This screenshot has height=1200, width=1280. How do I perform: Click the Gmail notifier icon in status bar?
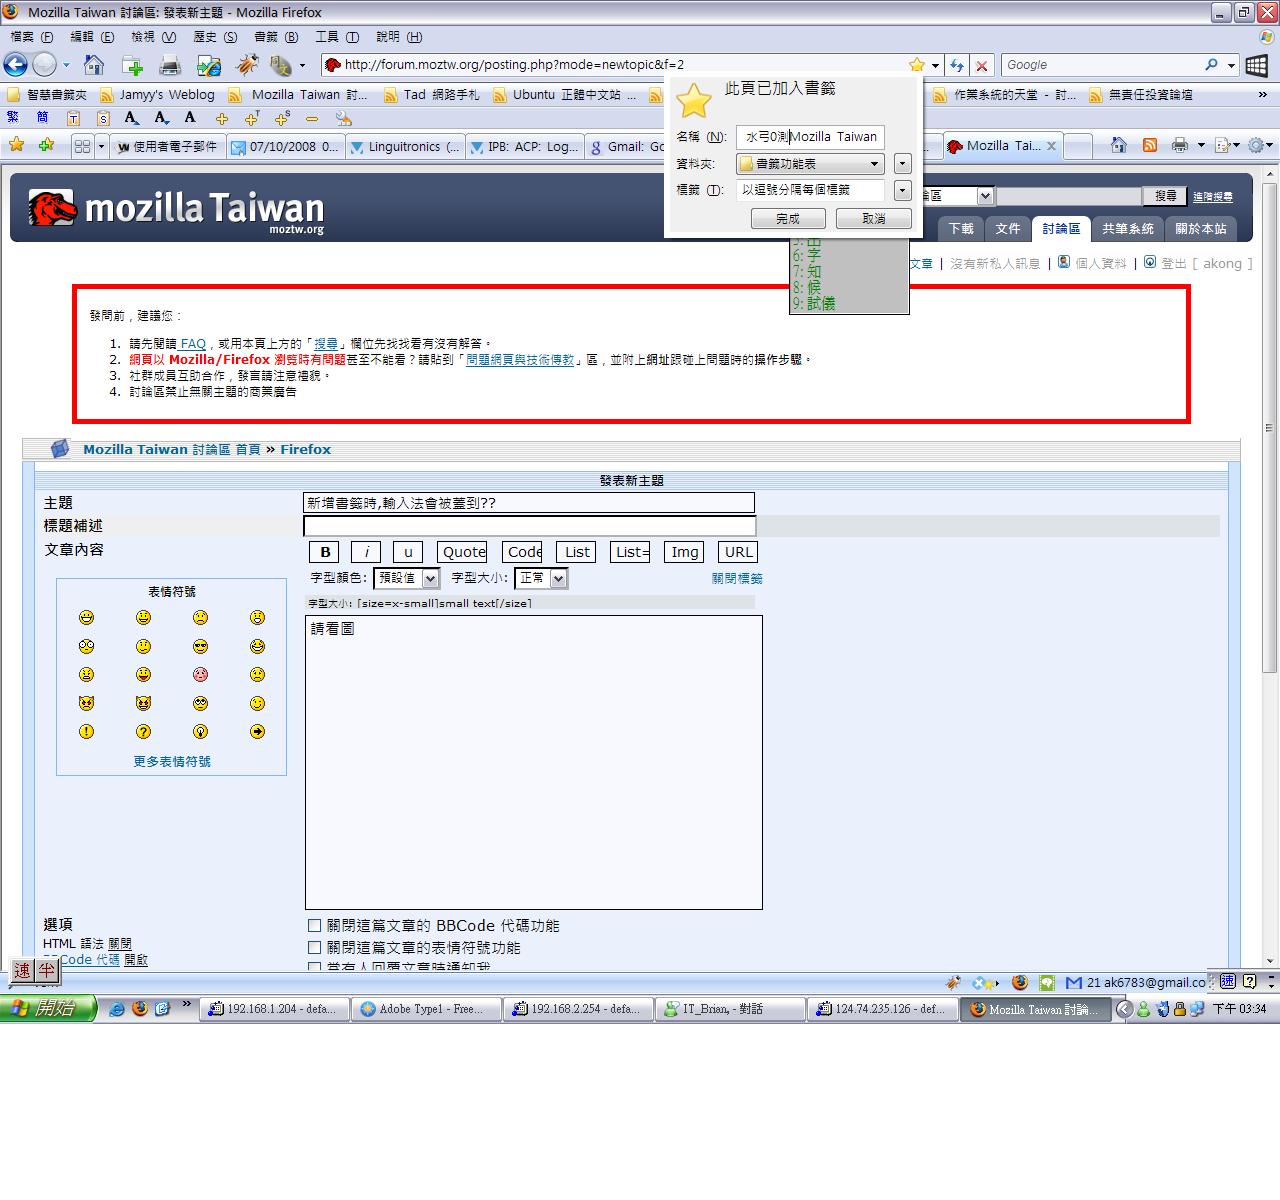(x=1074, y=983)
